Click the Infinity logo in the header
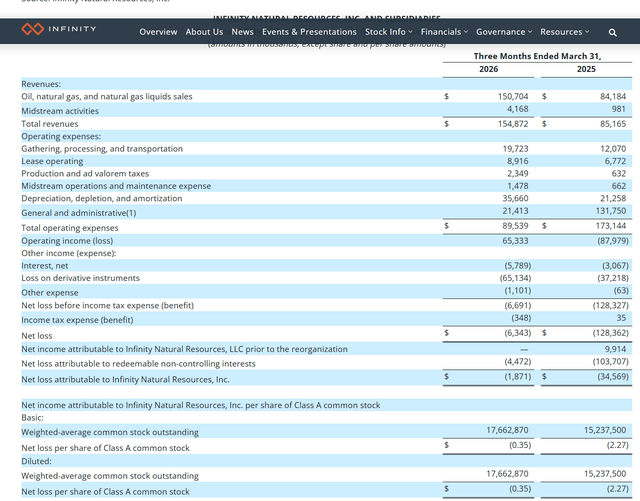The height and width of the screenshot is (501, 640). [x=59, y=29]
